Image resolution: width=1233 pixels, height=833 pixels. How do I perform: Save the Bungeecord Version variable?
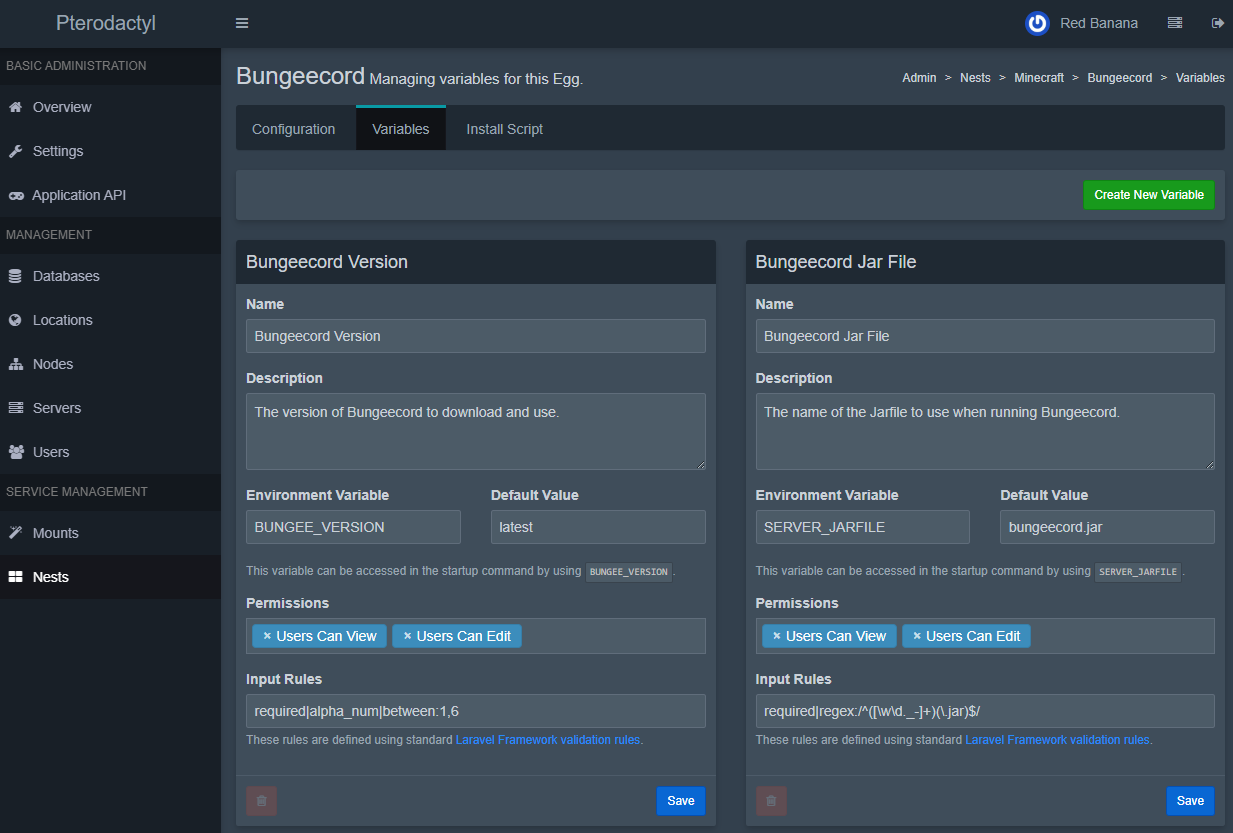[x=681, y=800]
